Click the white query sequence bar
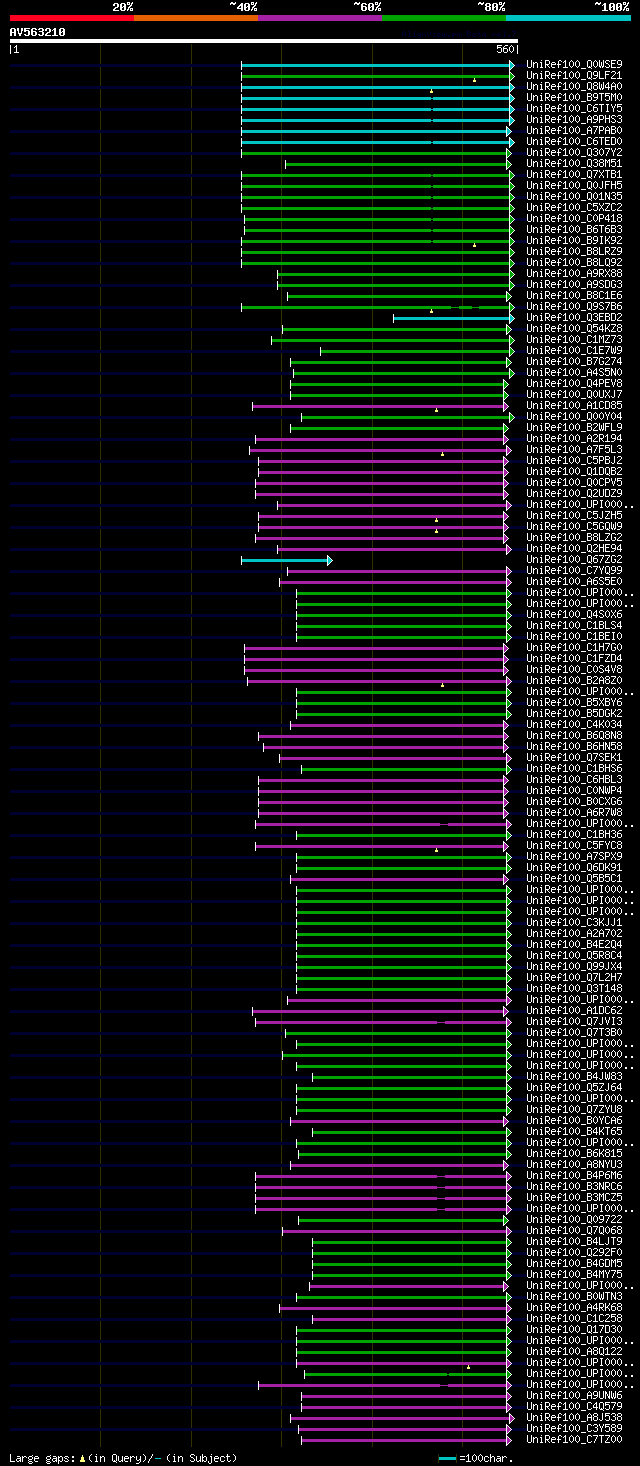The height and width of the screenshot is (1466, 640). pyautogui.click(x=263, y=41)
